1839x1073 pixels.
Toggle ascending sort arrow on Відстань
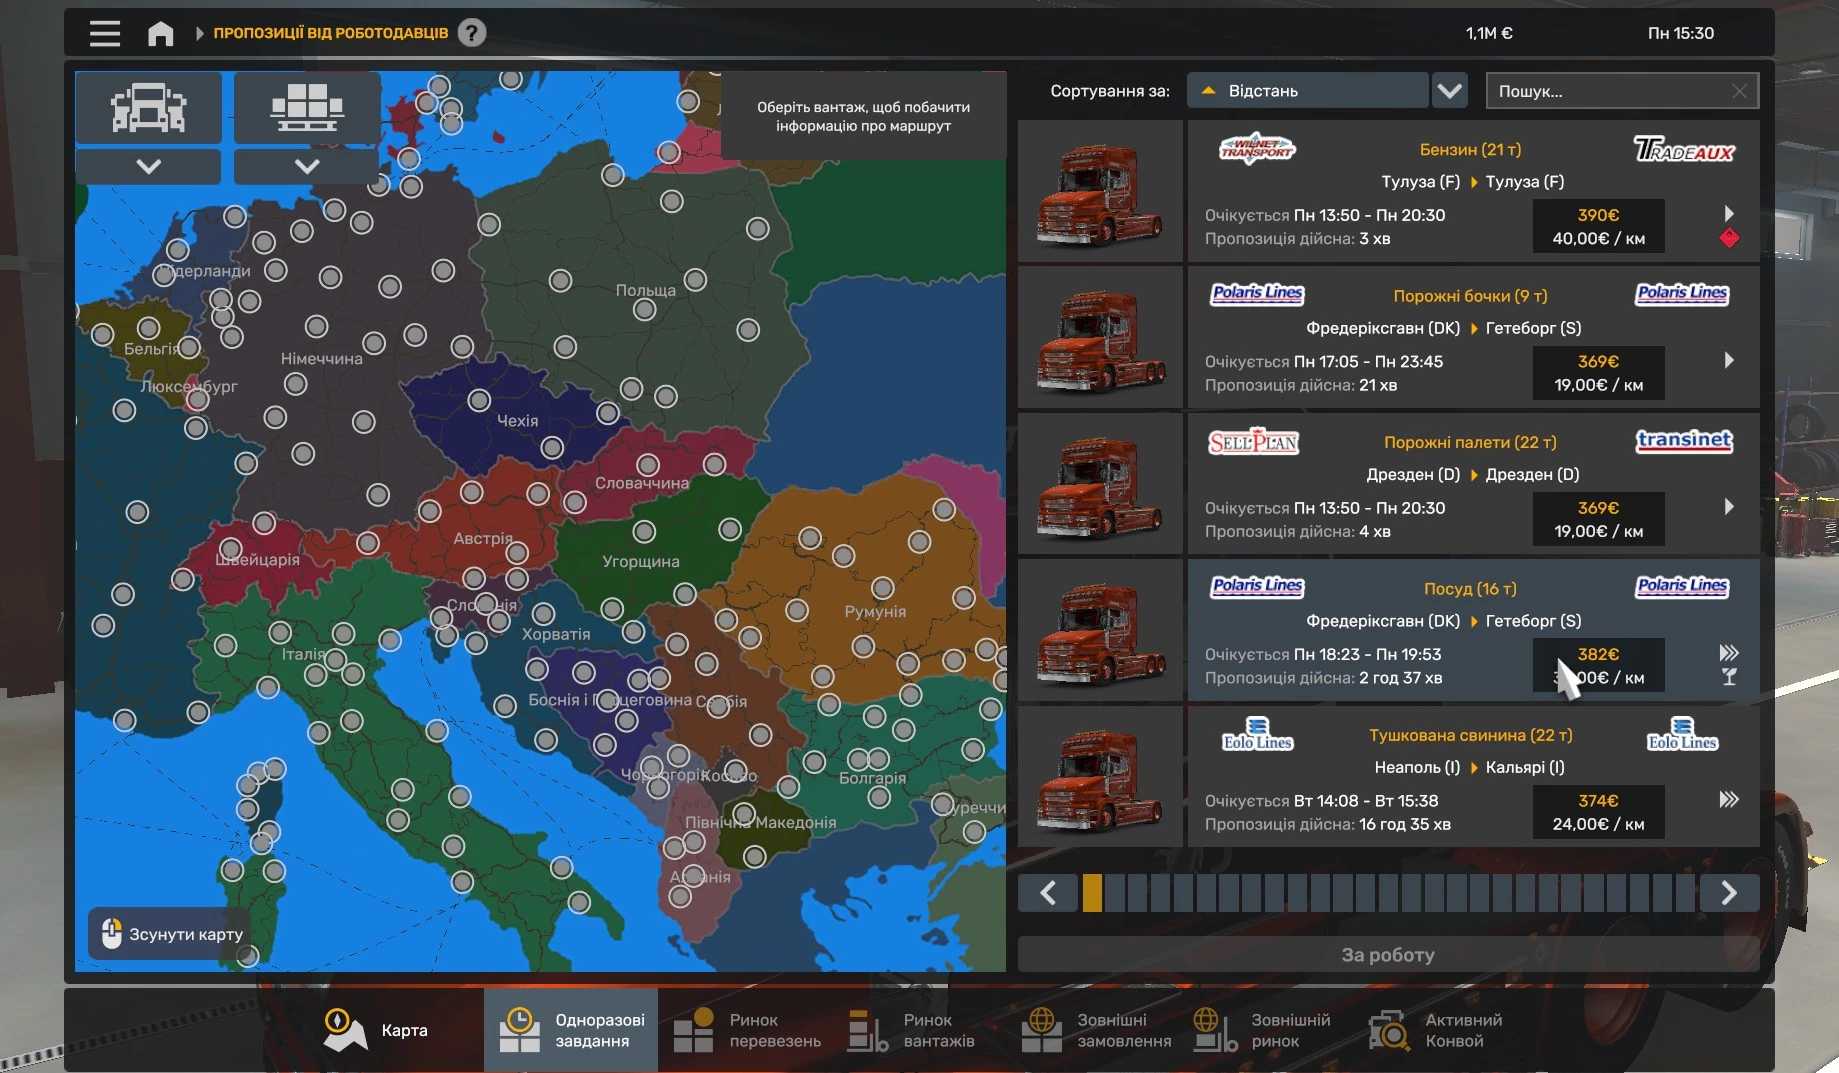(1208, 91)
